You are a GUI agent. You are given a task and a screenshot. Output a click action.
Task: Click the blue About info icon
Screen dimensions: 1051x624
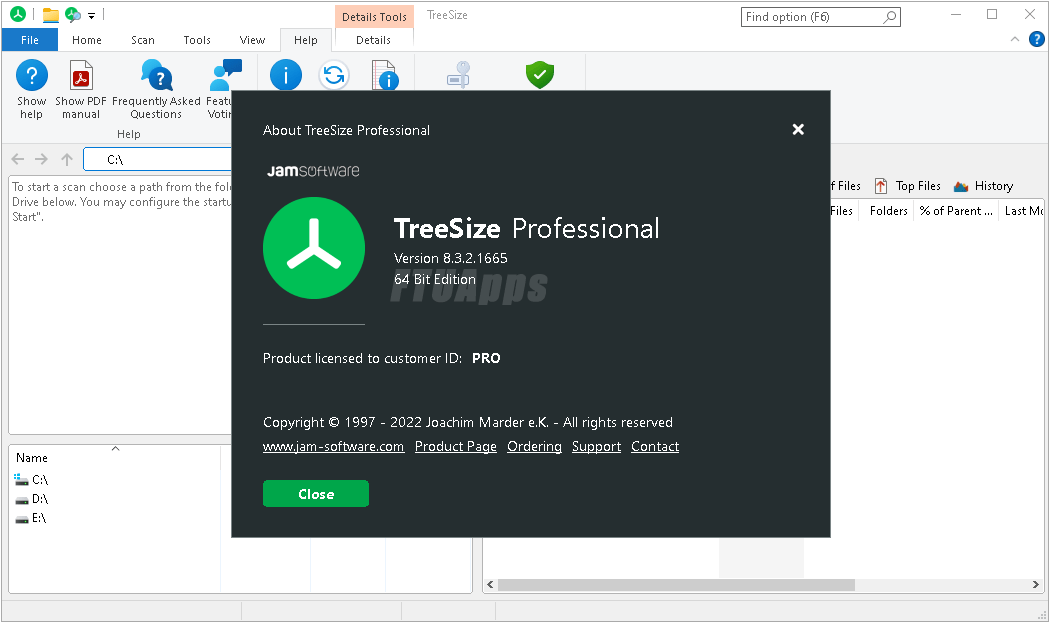coord(286,75)
